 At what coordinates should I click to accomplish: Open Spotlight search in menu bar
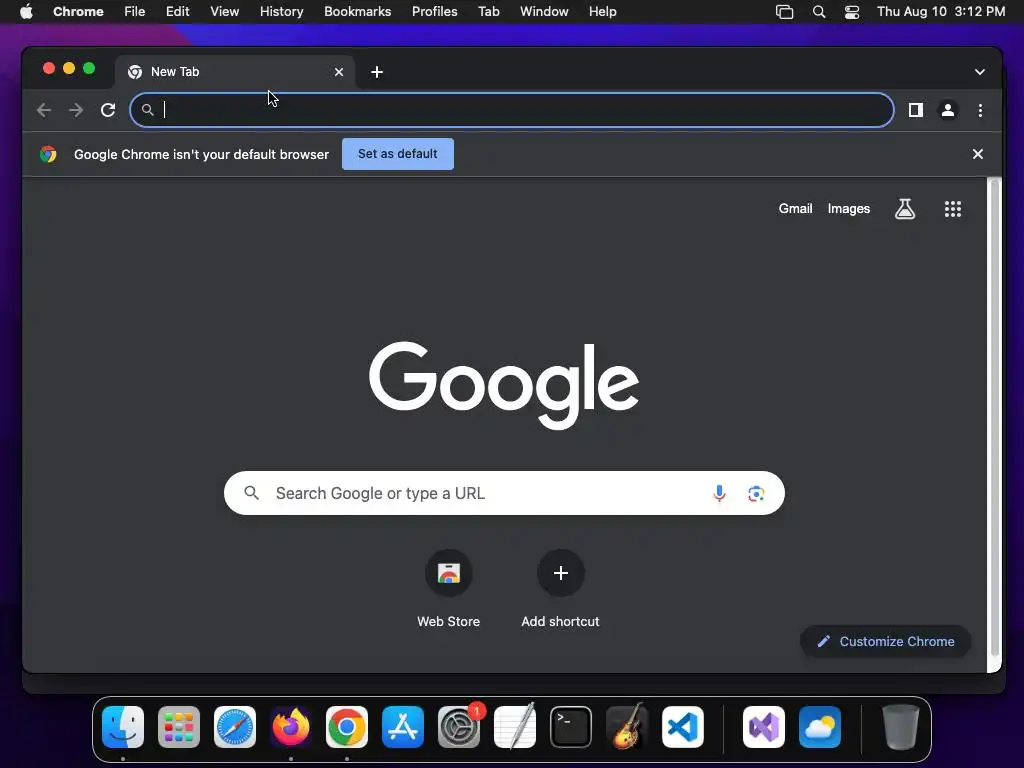[x=819, y=12]
